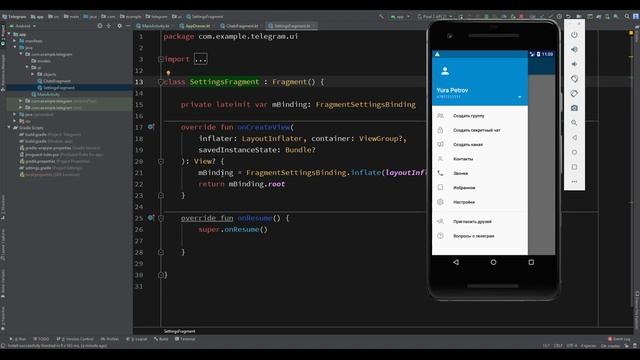The width and height of the screenshot is (640, 360).
Task: Open the TODO tool window tab
Action: 41,339
